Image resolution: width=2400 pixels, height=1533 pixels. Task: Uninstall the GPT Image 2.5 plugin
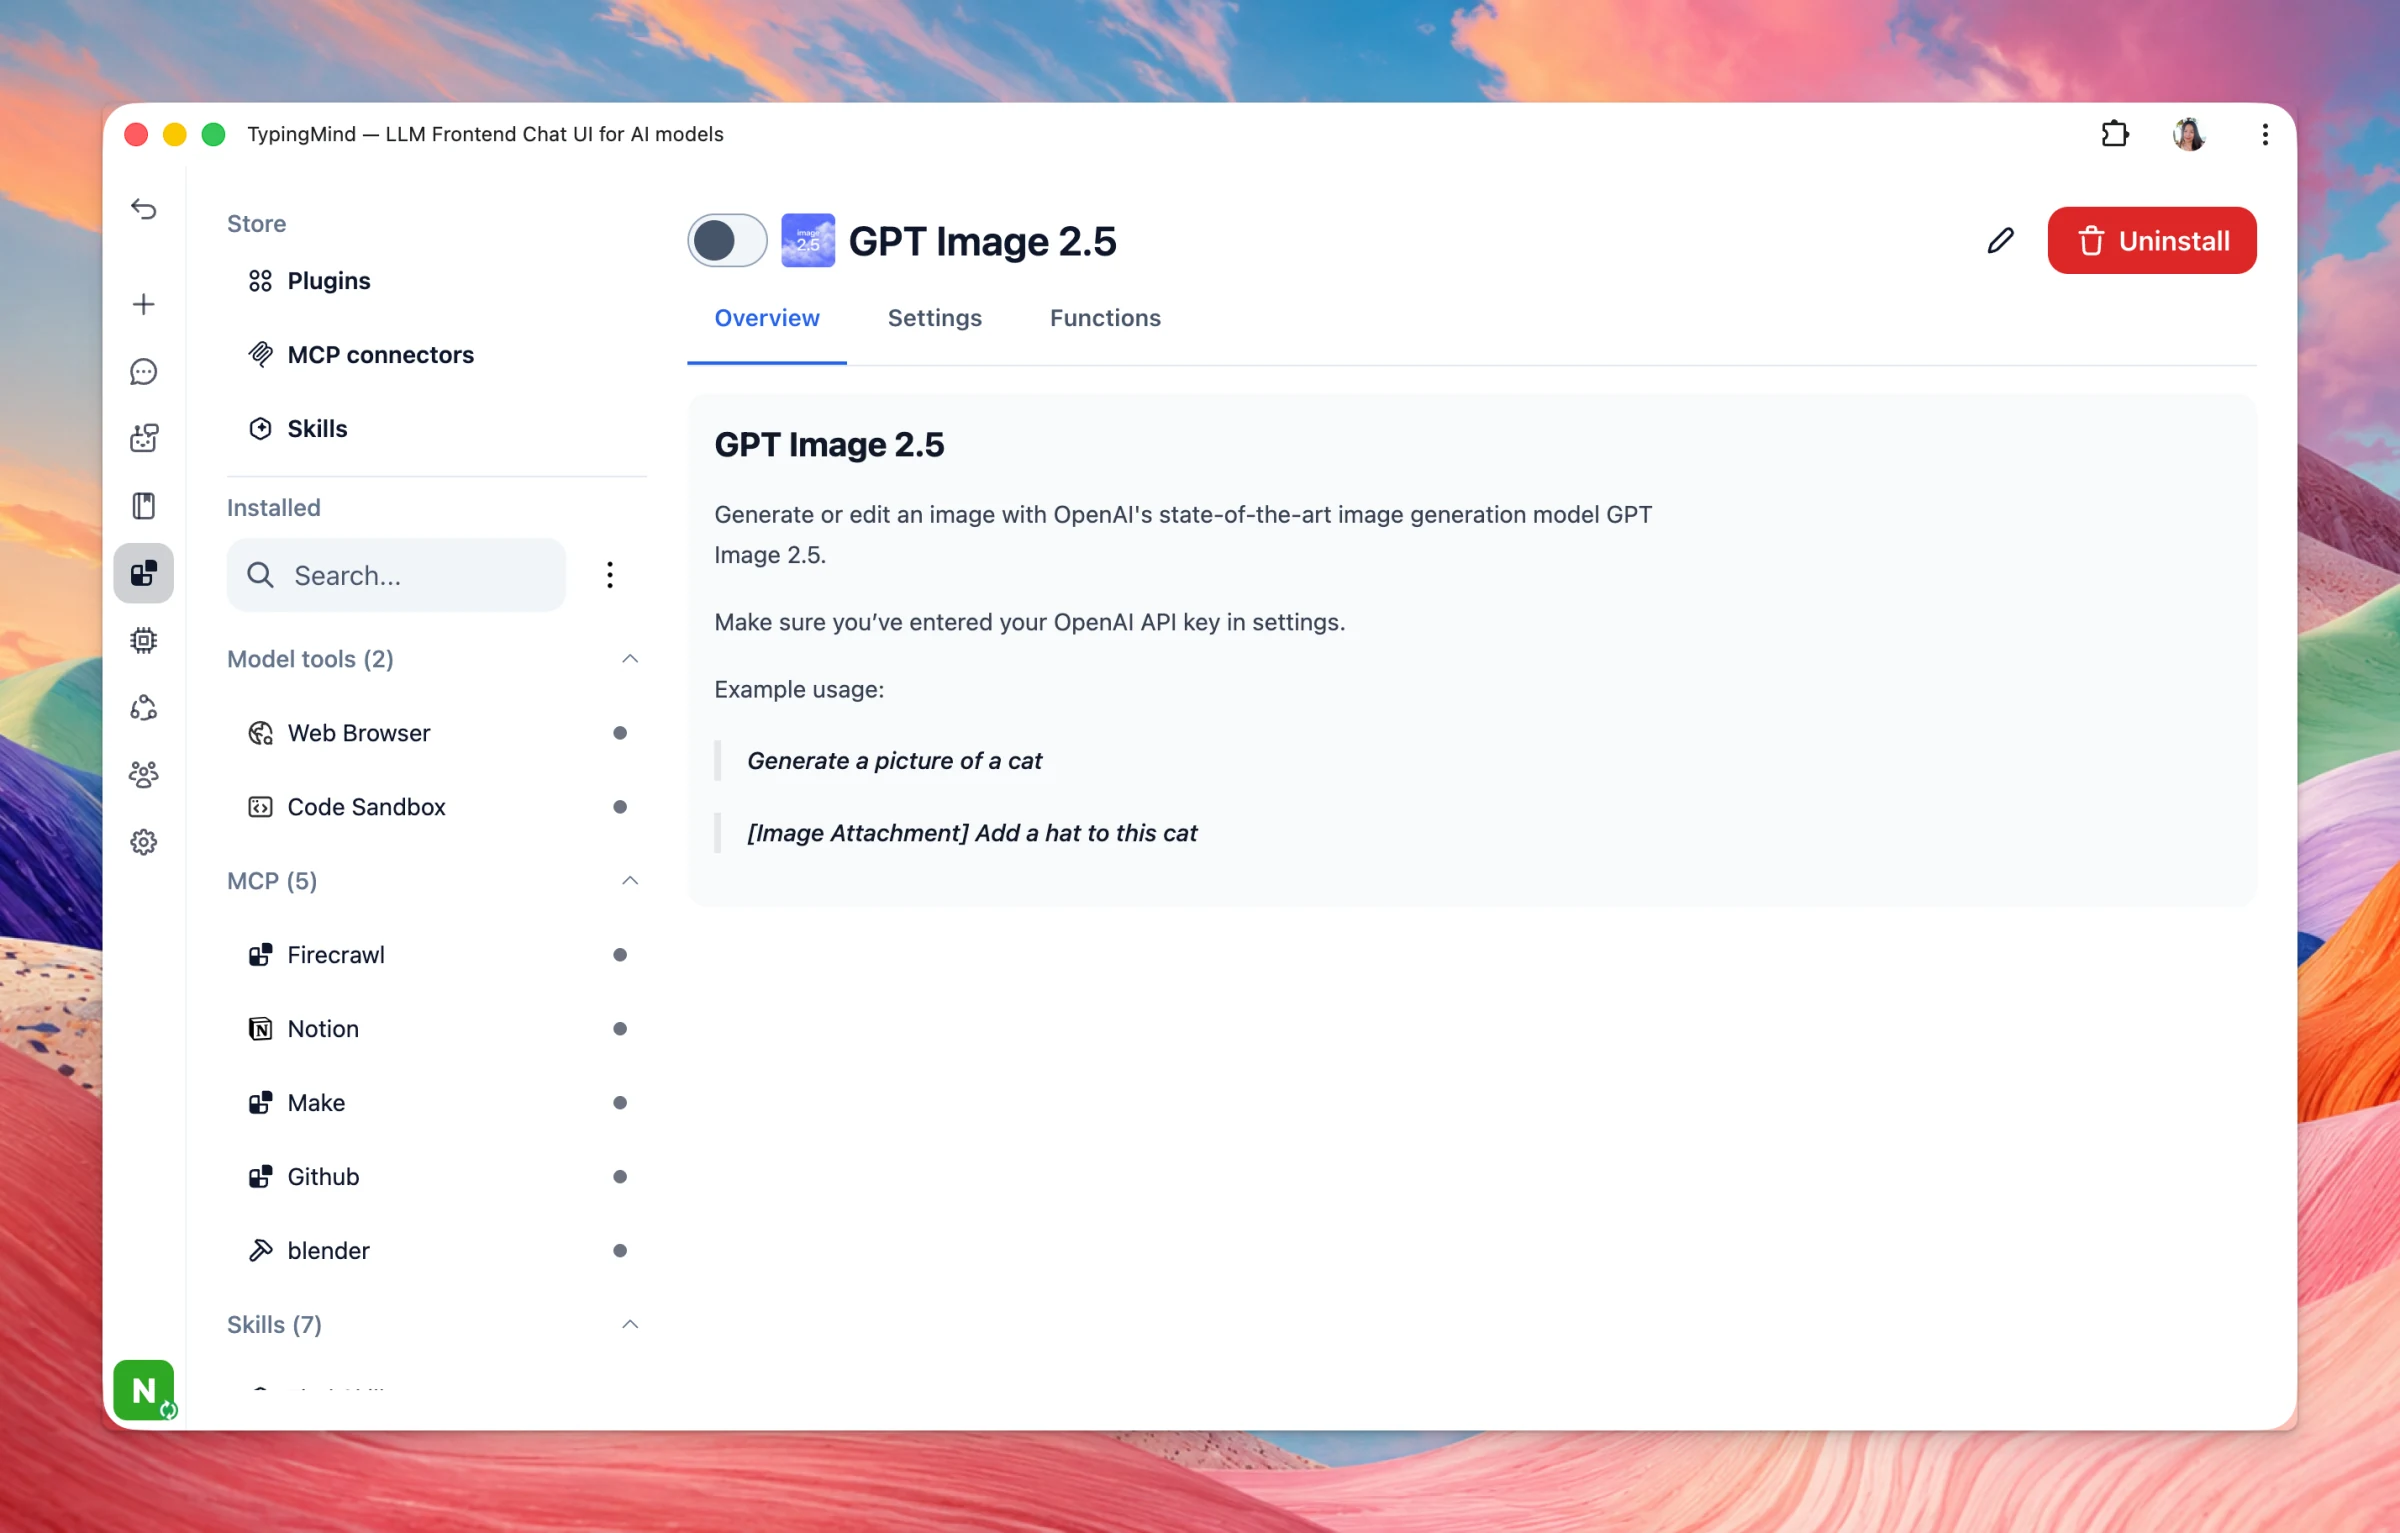pos(2152,241)
